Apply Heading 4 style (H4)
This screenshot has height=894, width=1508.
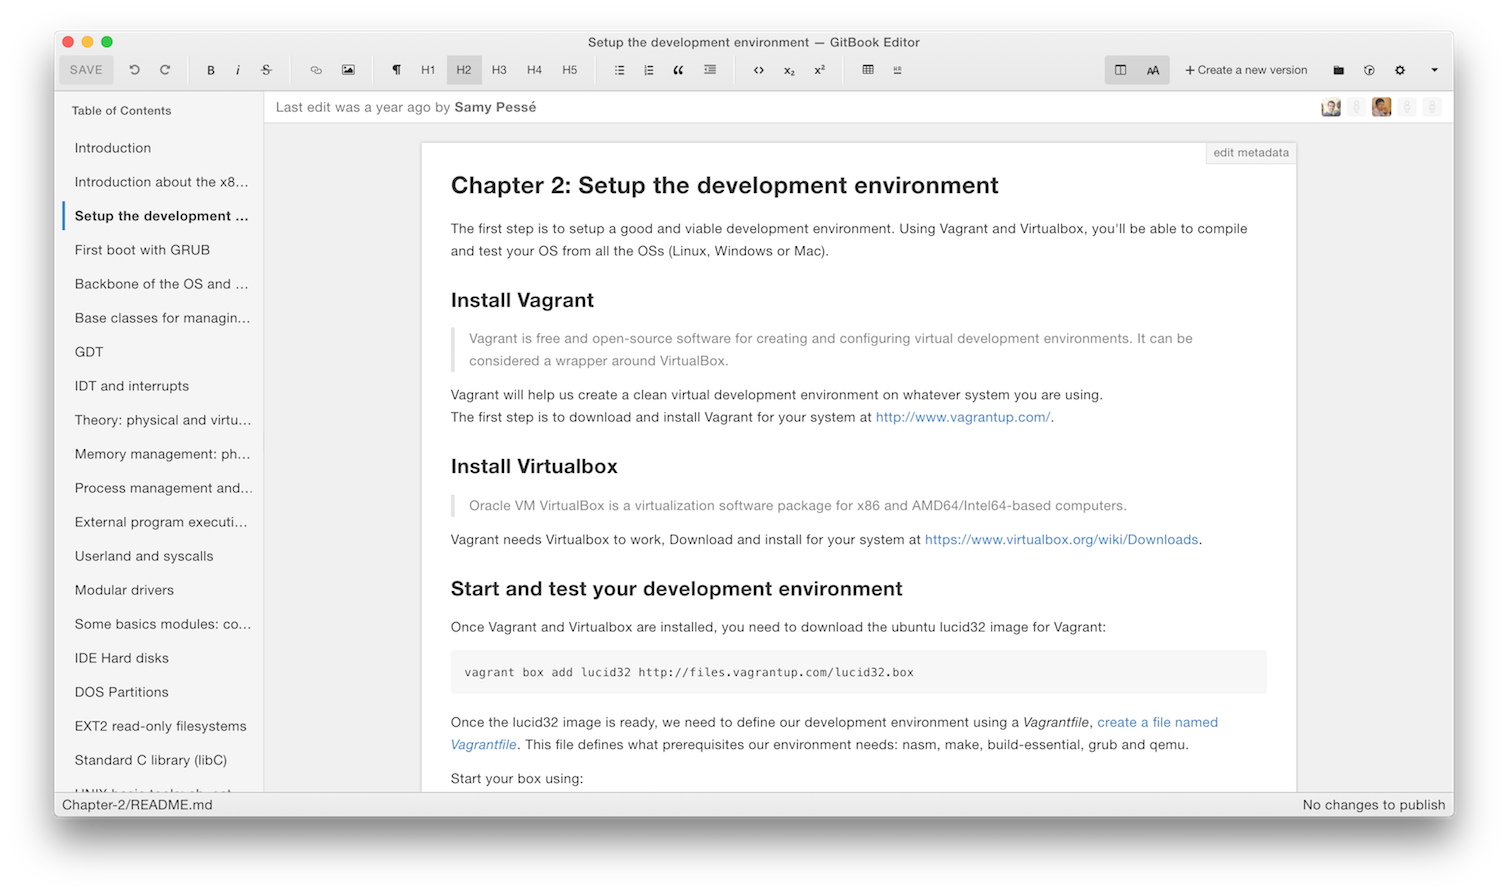coord(534,70)
